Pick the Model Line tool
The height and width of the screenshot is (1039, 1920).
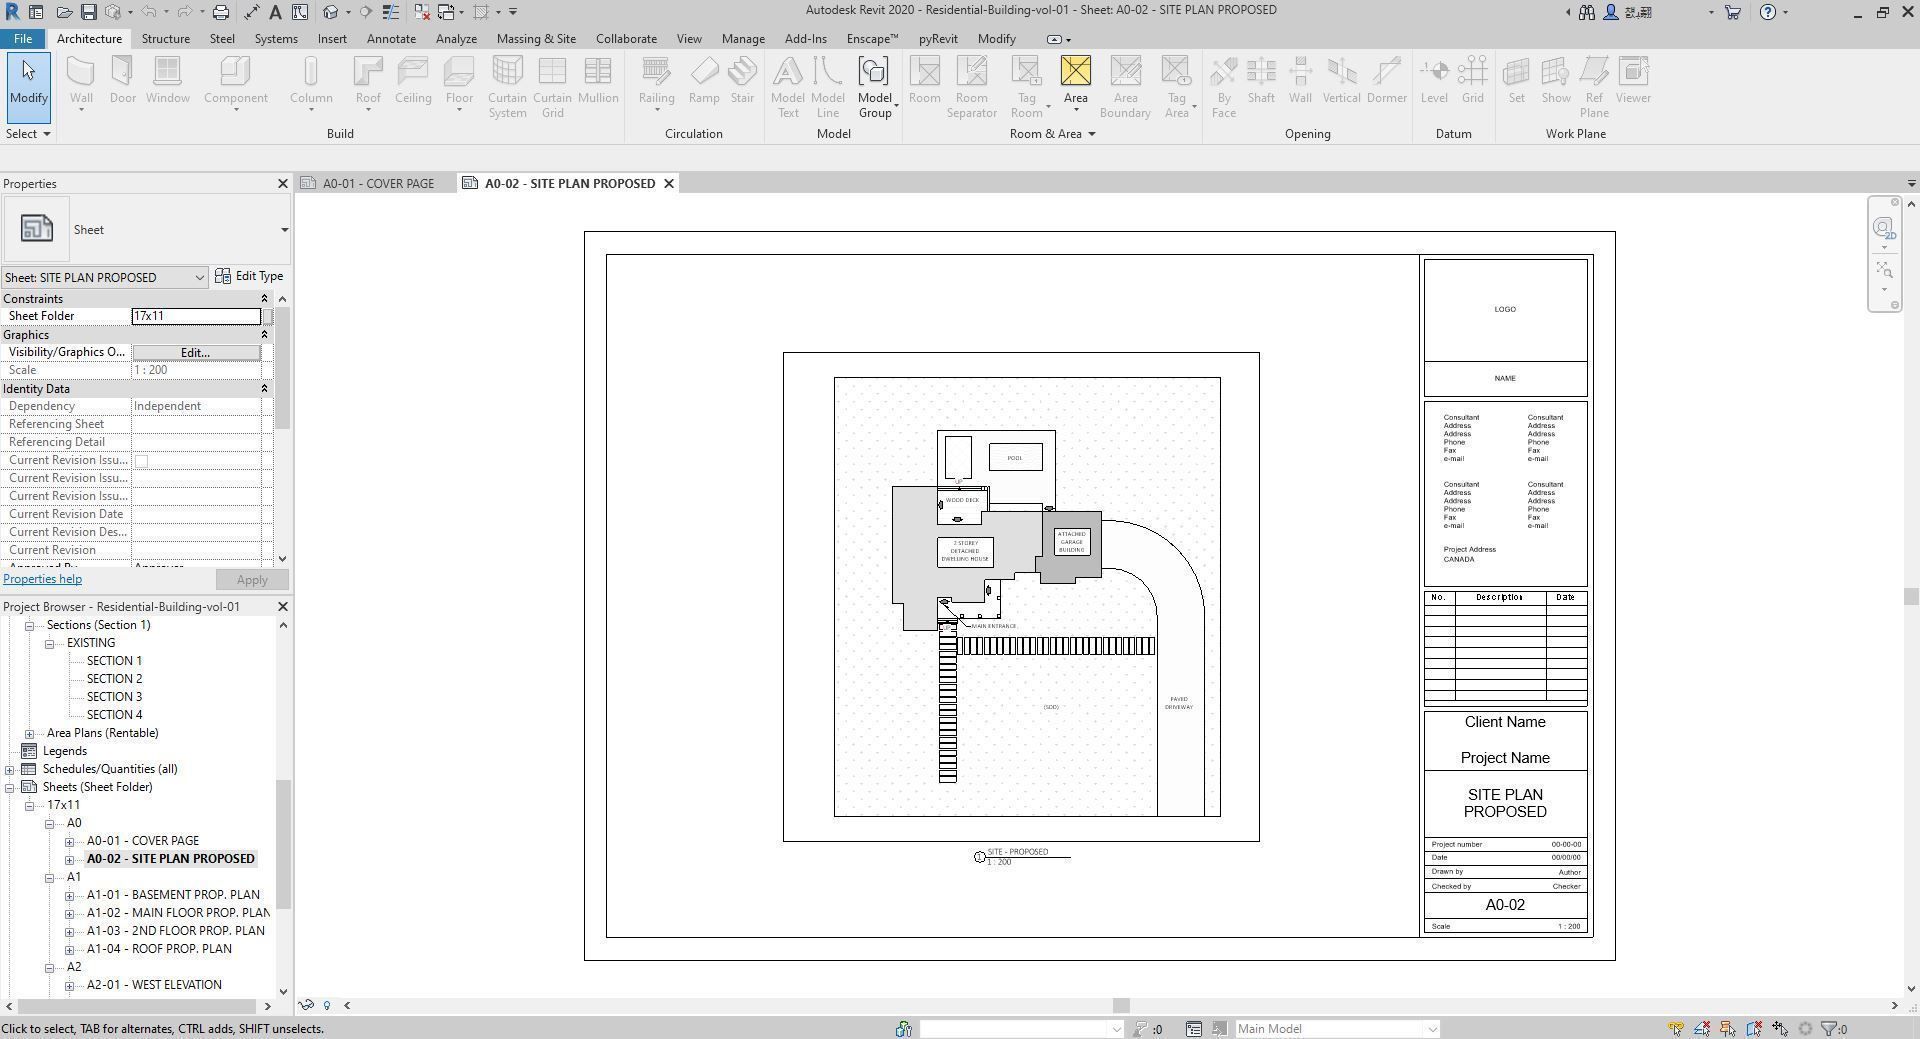click(x=827, y=87)
